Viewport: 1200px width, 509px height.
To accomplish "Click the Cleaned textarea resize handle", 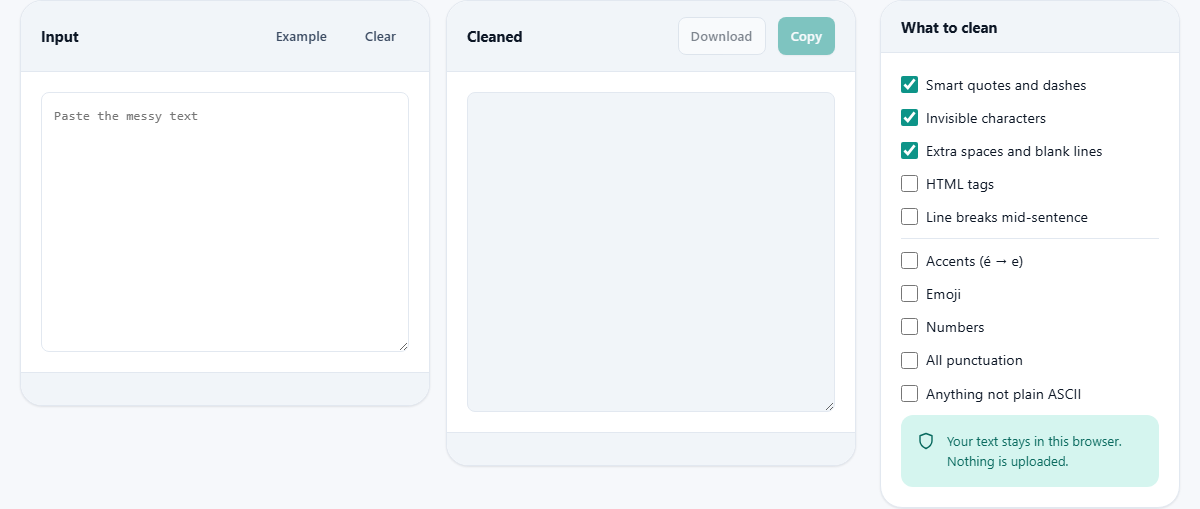I will tap(829, 406).
